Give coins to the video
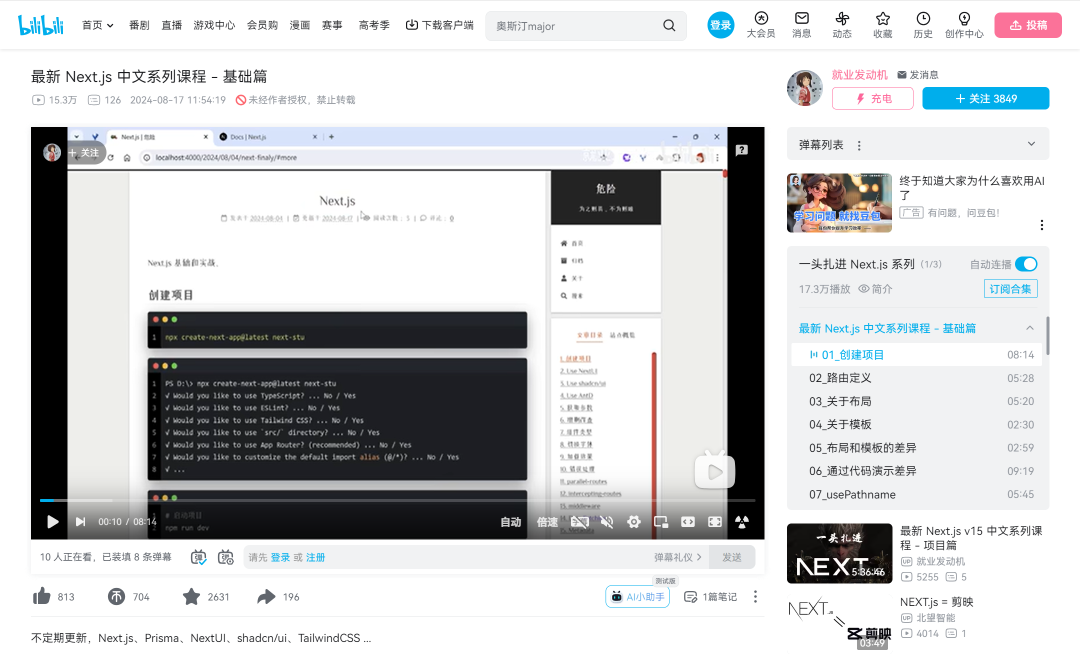Viewport: 1080px width, 654px height. coord(116,596)
